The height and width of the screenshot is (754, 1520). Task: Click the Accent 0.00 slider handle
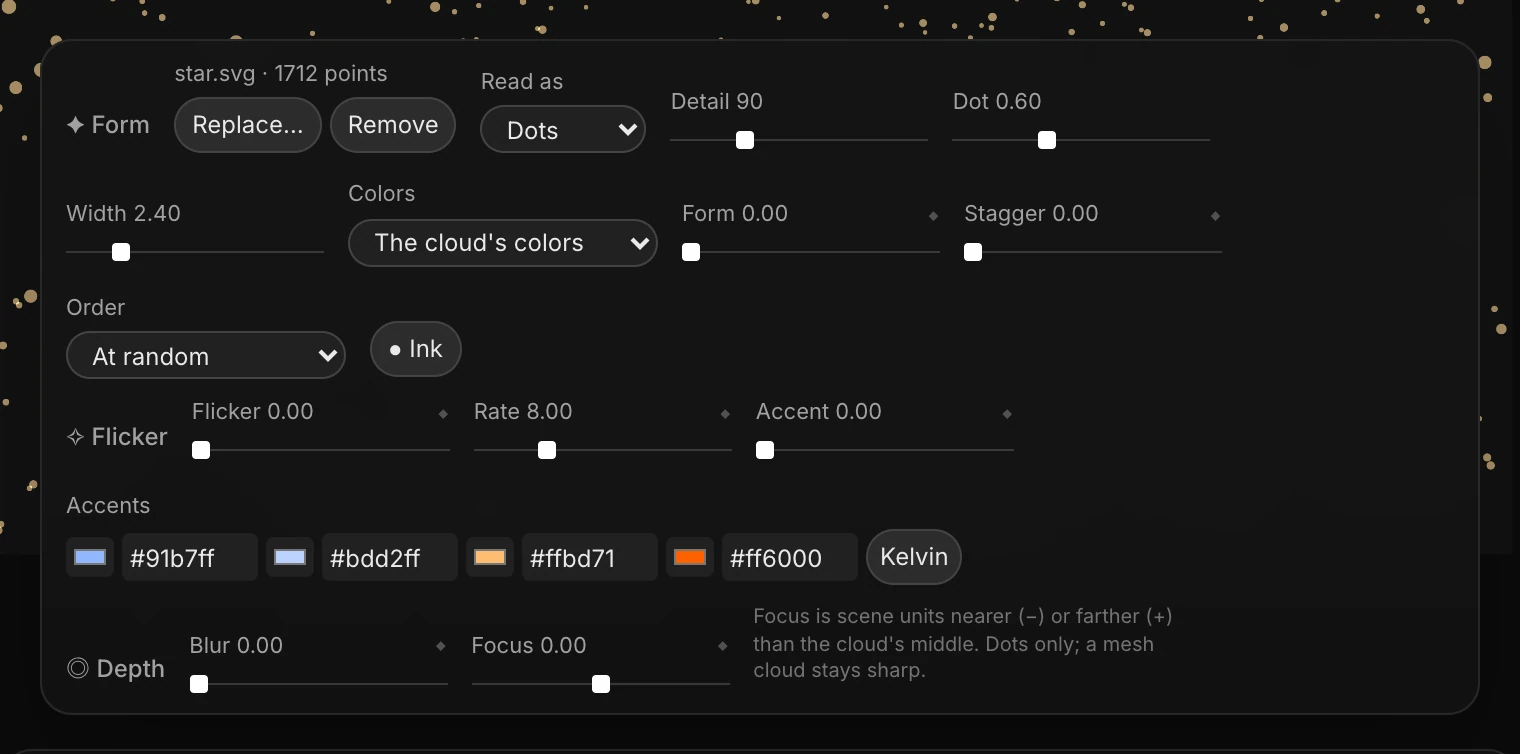point(765,450)
